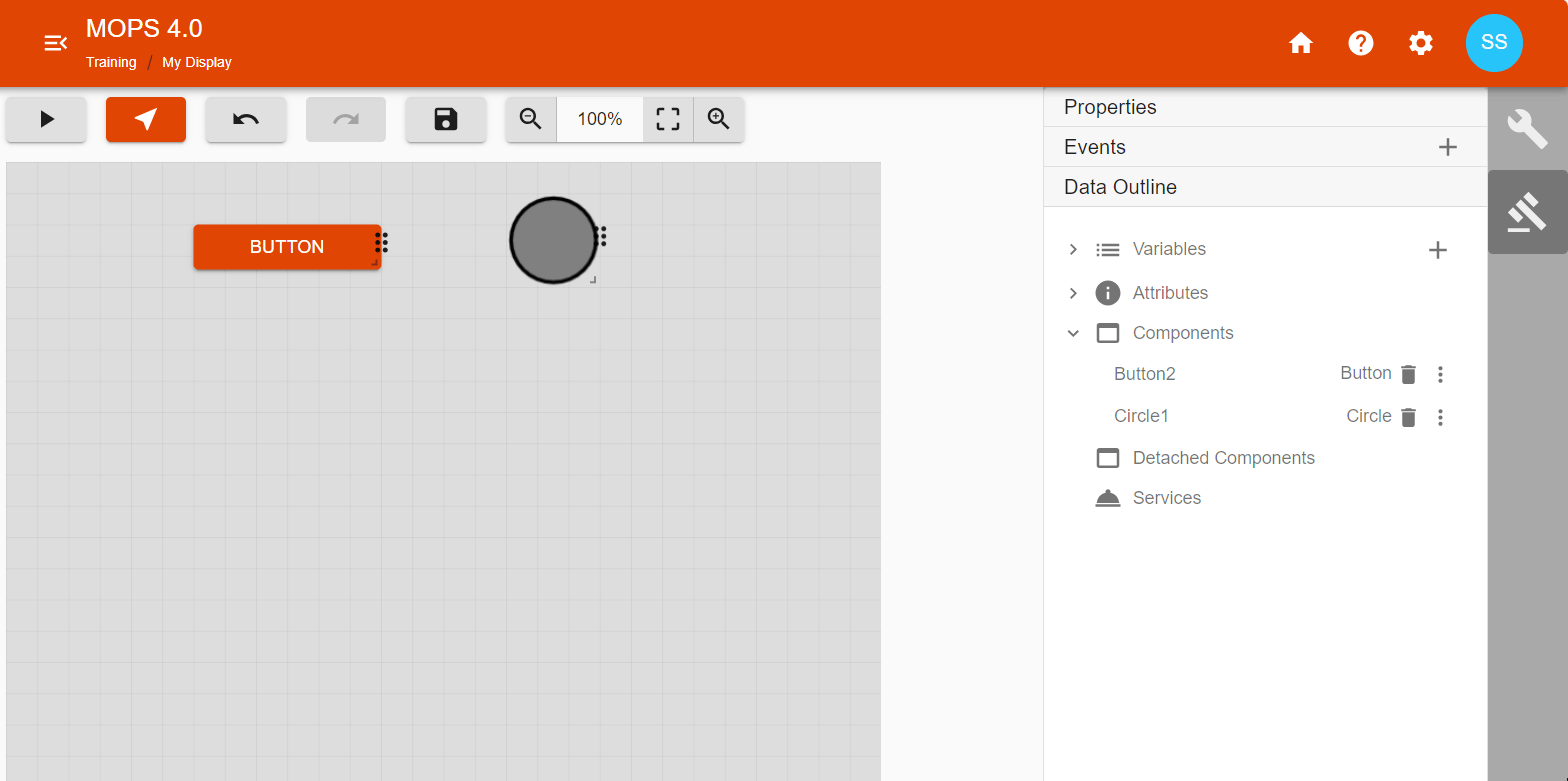The width and height of the screenshot is (1568, 781).
Task: Fit canvas to screen
Action: (668, 120)
